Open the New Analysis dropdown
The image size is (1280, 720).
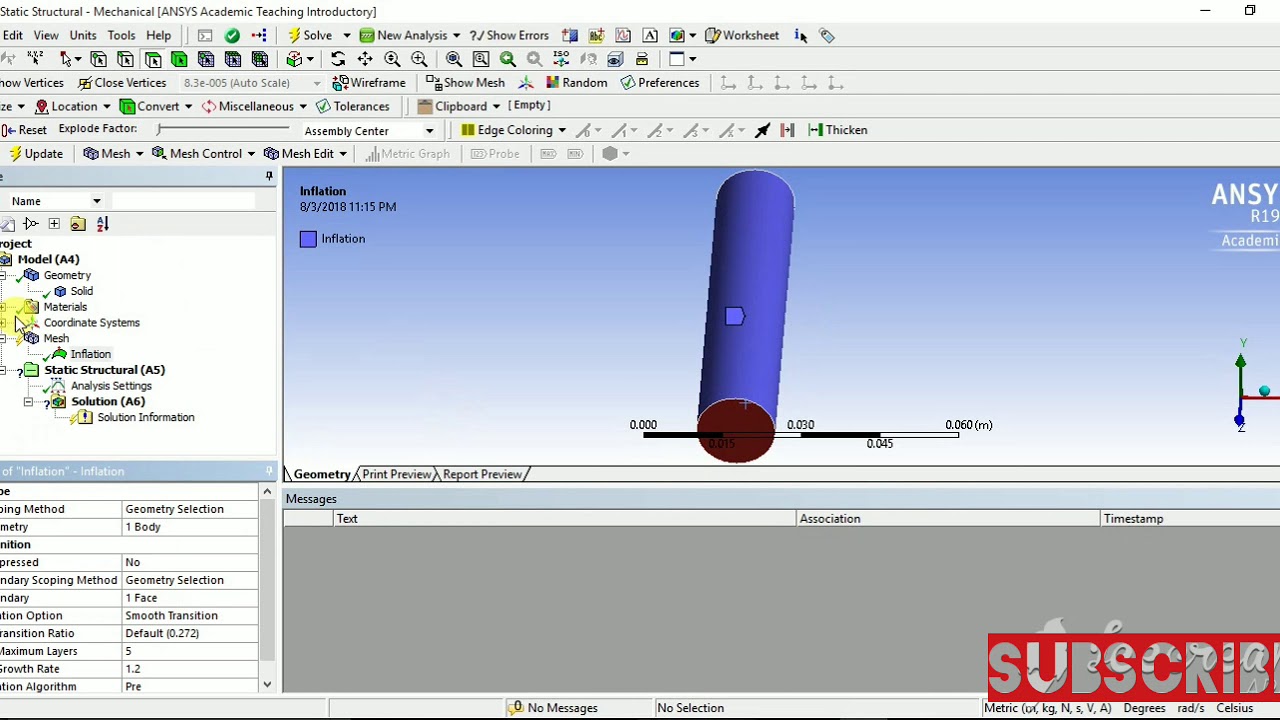click(x=456, y=36)
